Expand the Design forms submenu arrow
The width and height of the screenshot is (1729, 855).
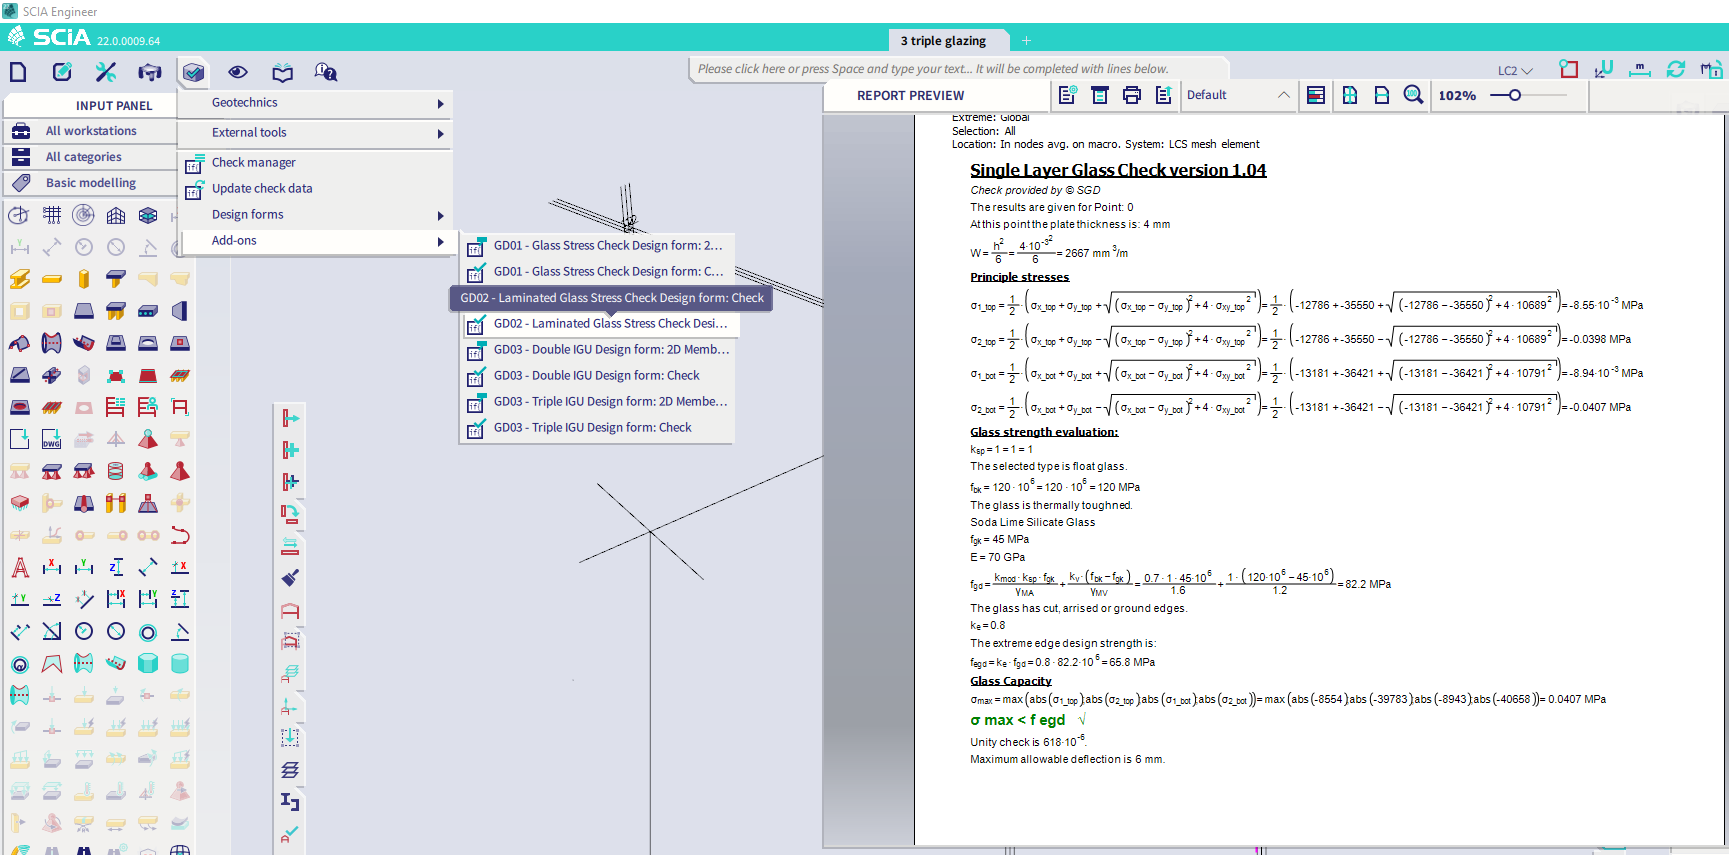pos(440,215)
